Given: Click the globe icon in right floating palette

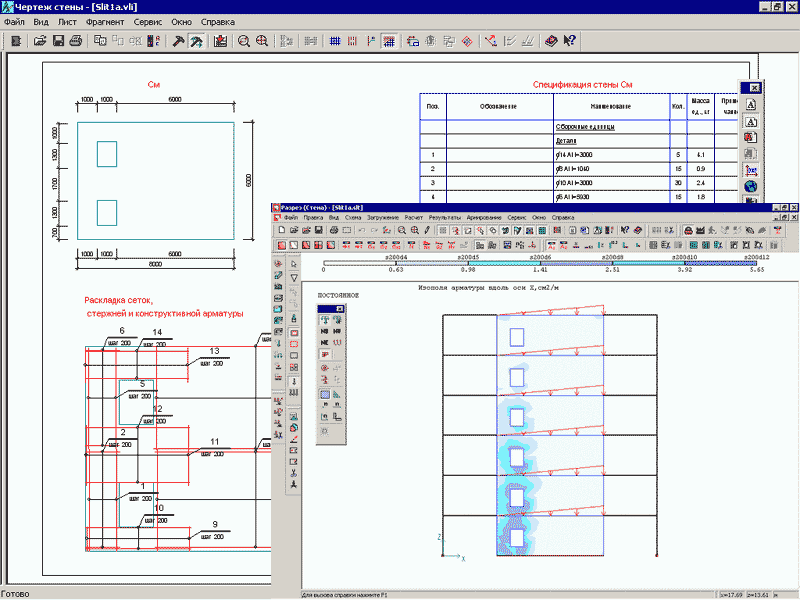Looking at the screenshot, I should [750, 186].
